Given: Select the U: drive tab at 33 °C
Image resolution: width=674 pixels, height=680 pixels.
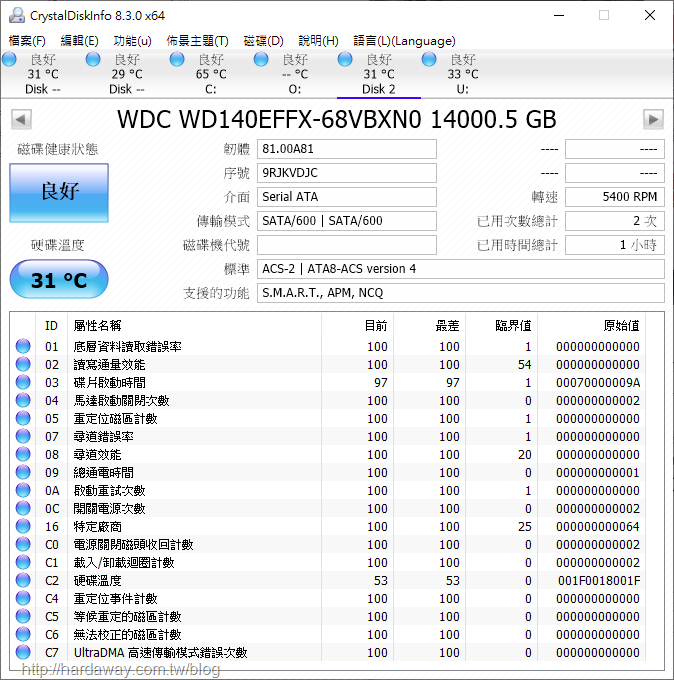Looking at the screenshot, I should point(463,74).
